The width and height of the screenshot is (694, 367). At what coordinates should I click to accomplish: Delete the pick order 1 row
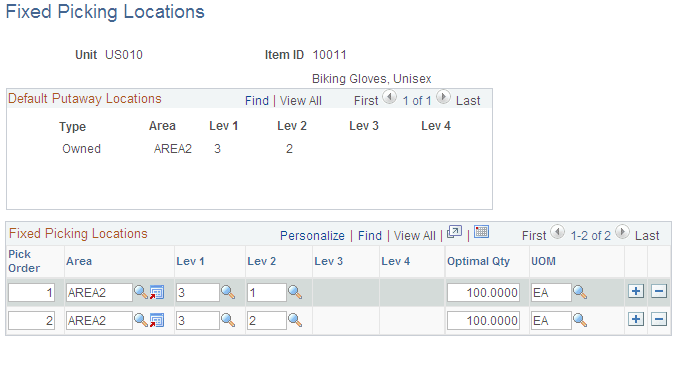[659, 291]
